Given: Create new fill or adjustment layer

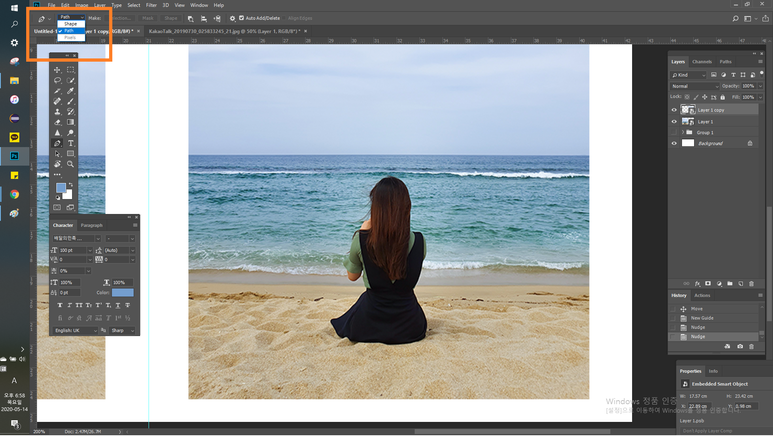Looking at the screenshot, I should (719, 284).
